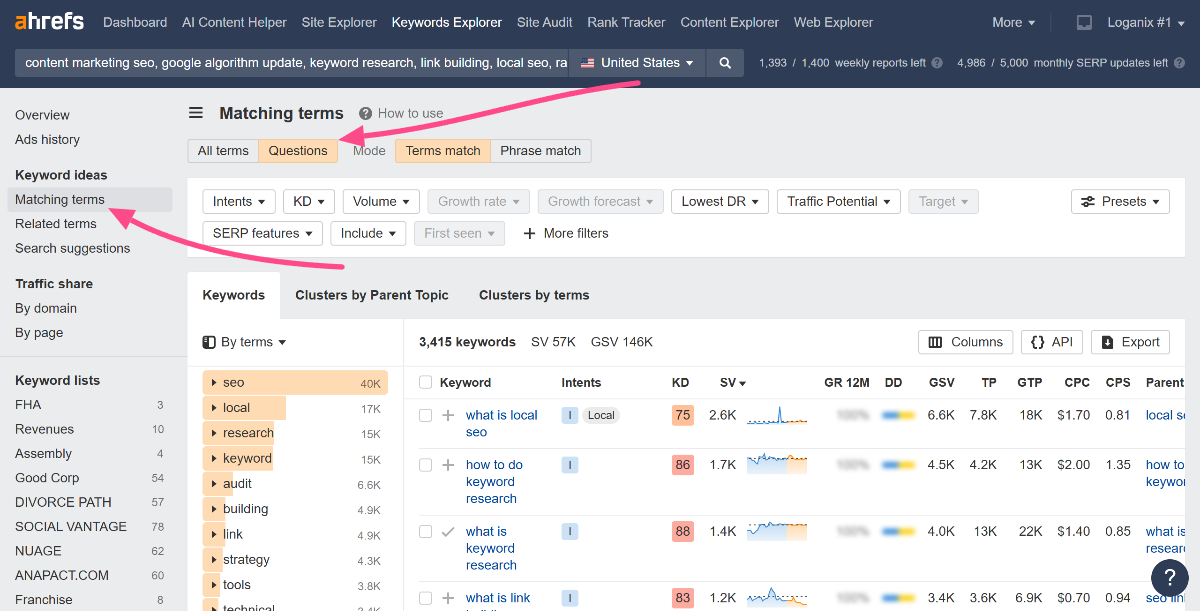This screenshot has width=1200, height=611.
Task: Open Rank Tracker
Action: 627,22
